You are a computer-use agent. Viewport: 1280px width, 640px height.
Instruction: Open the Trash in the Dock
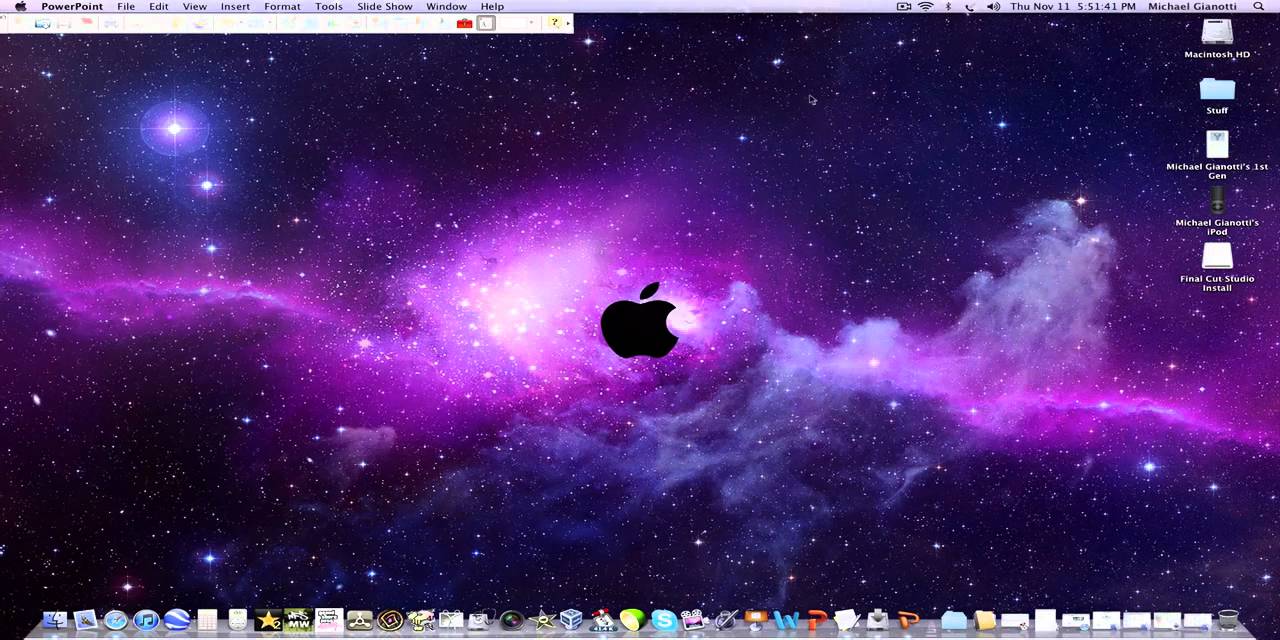1229,621
